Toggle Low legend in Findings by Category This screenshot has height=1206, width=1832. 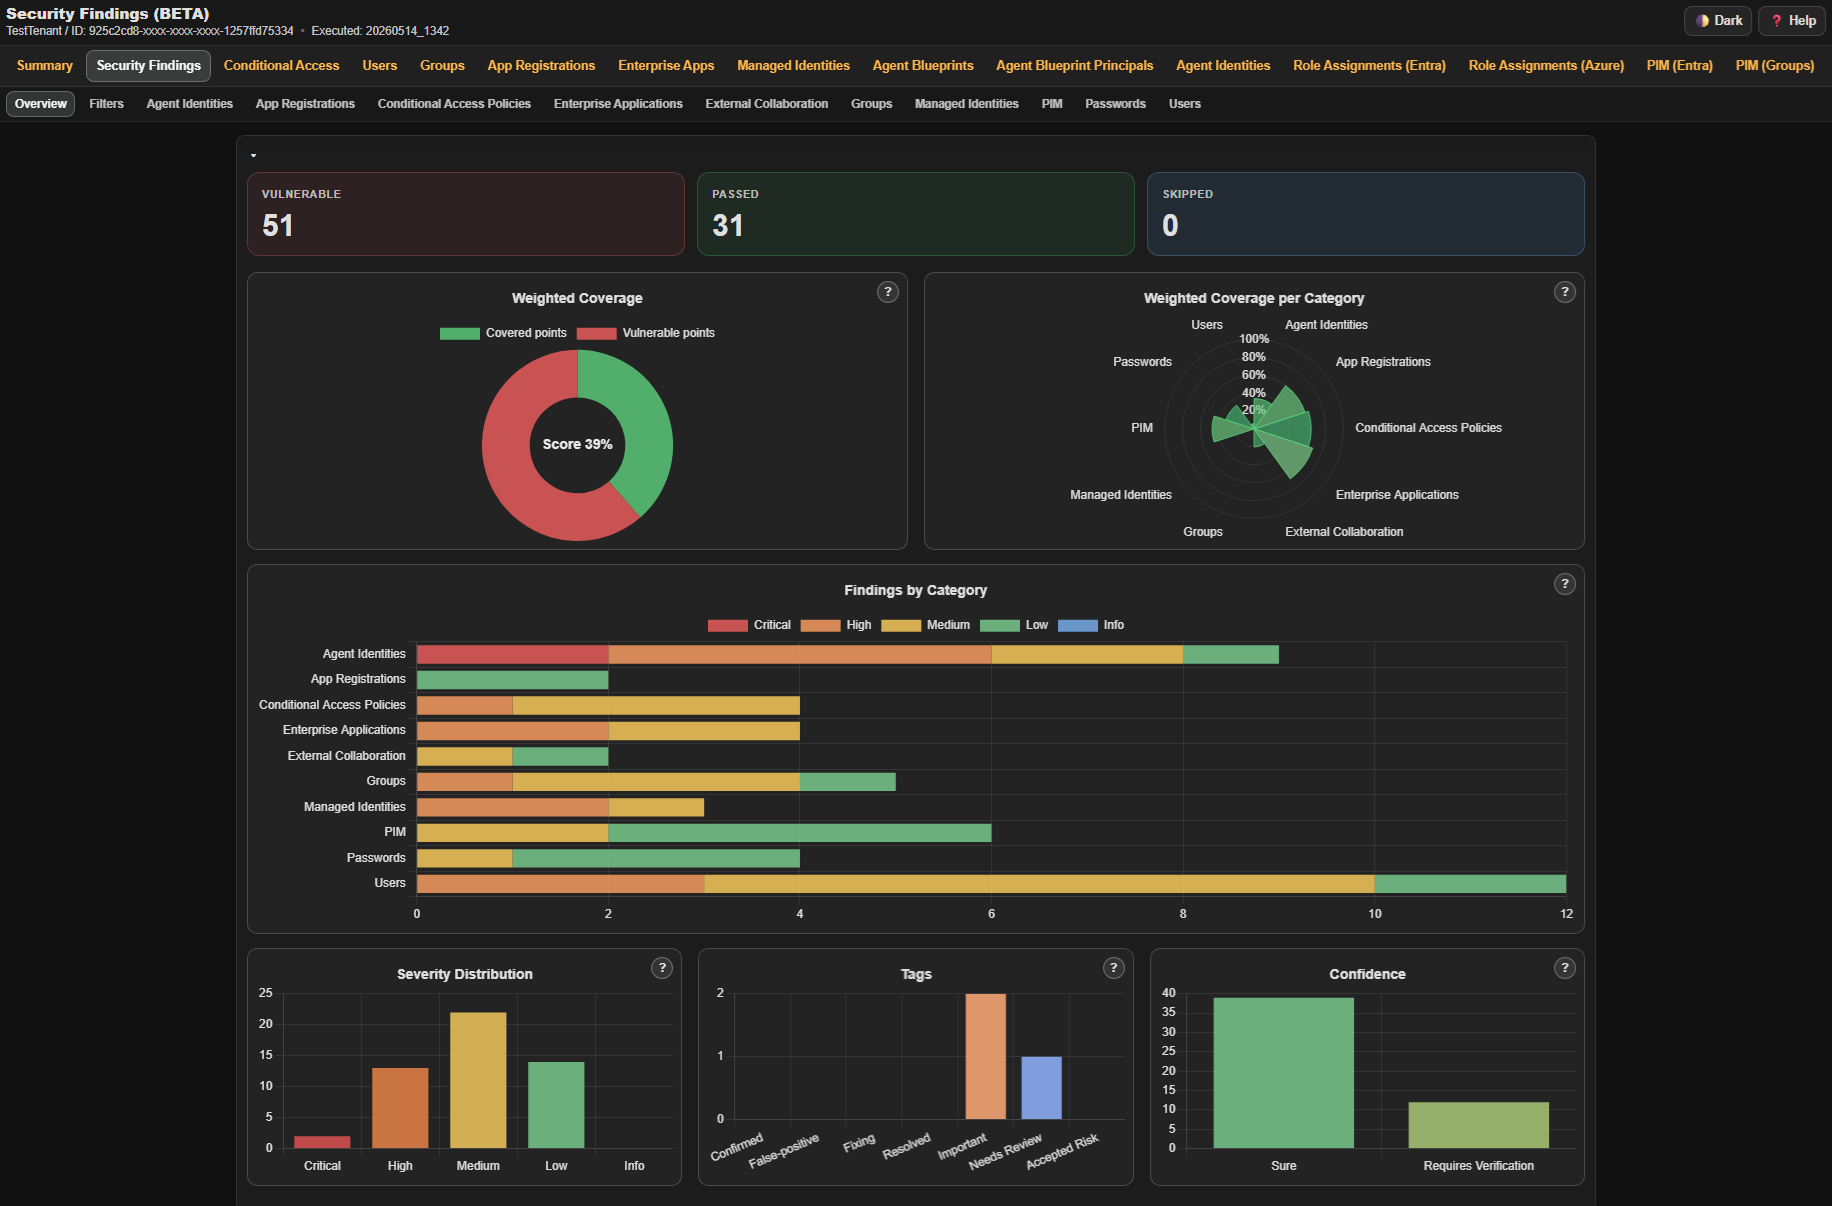tap(1014, 625)
